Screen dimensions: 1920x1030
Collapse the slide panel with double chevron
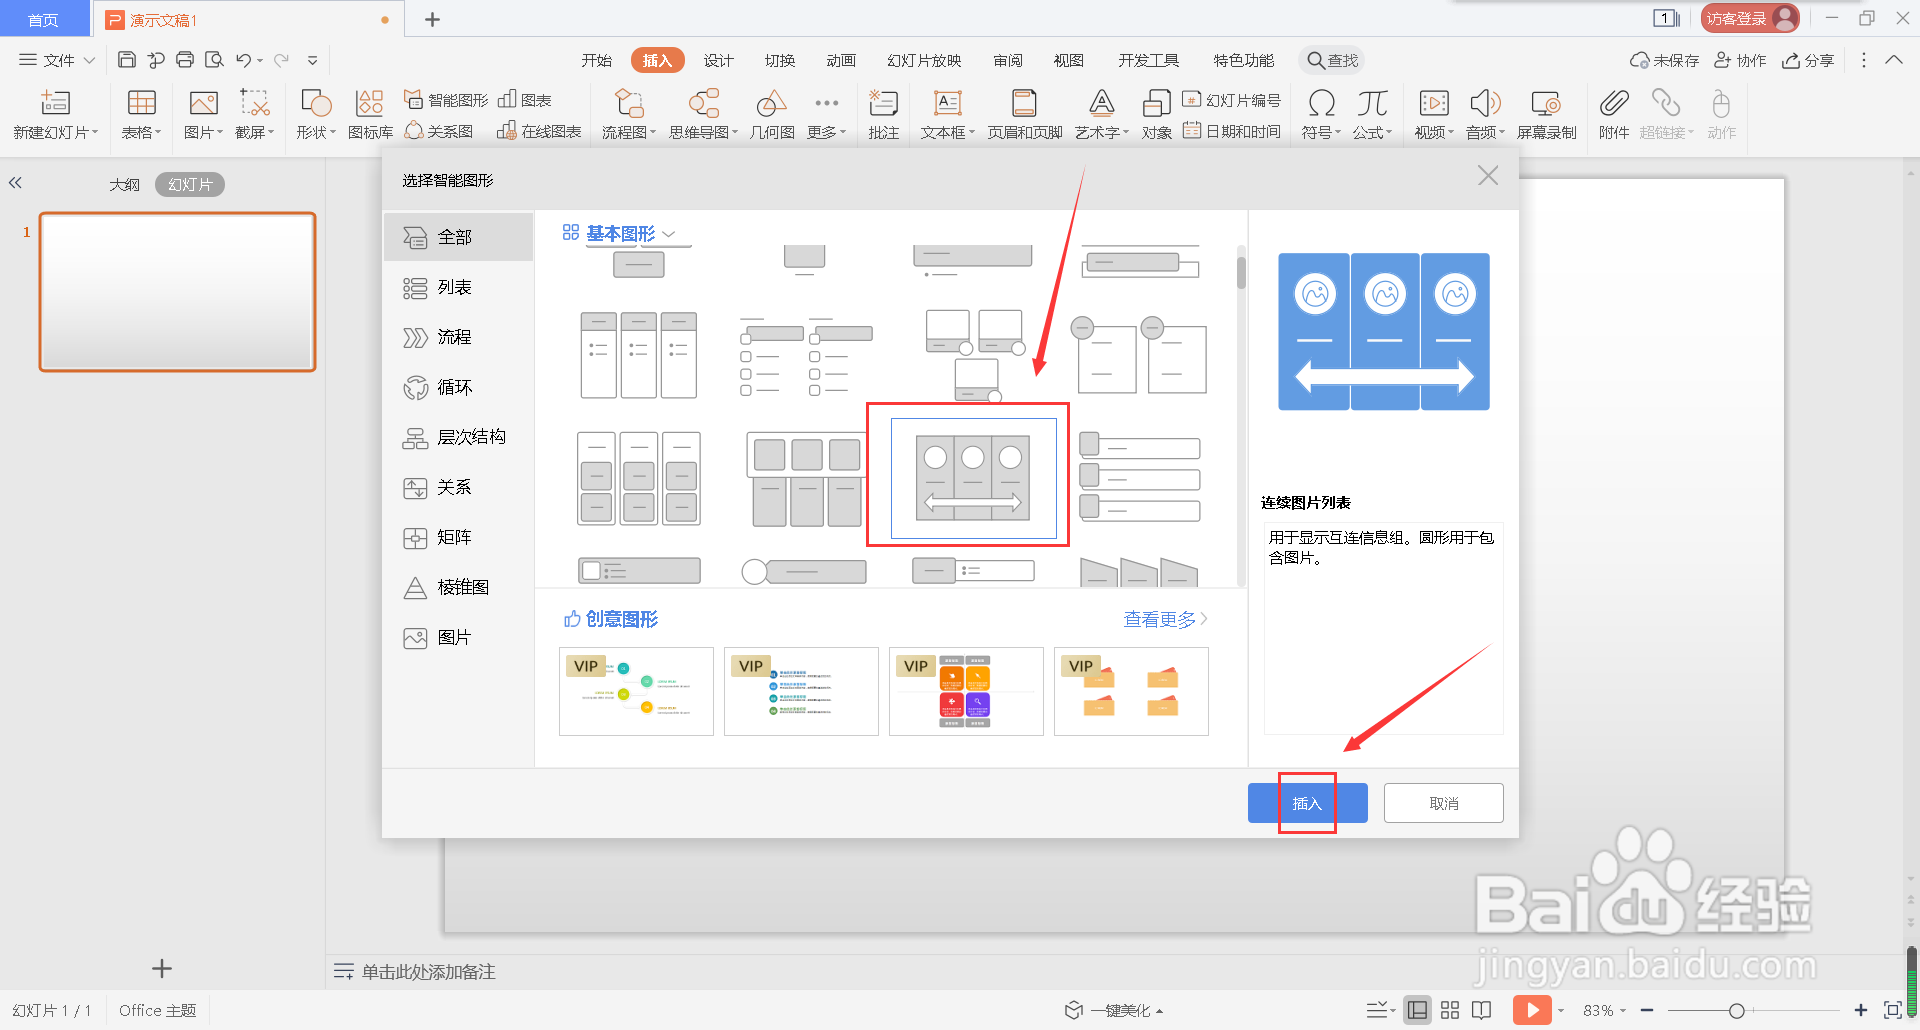click(x=15, y=183)
